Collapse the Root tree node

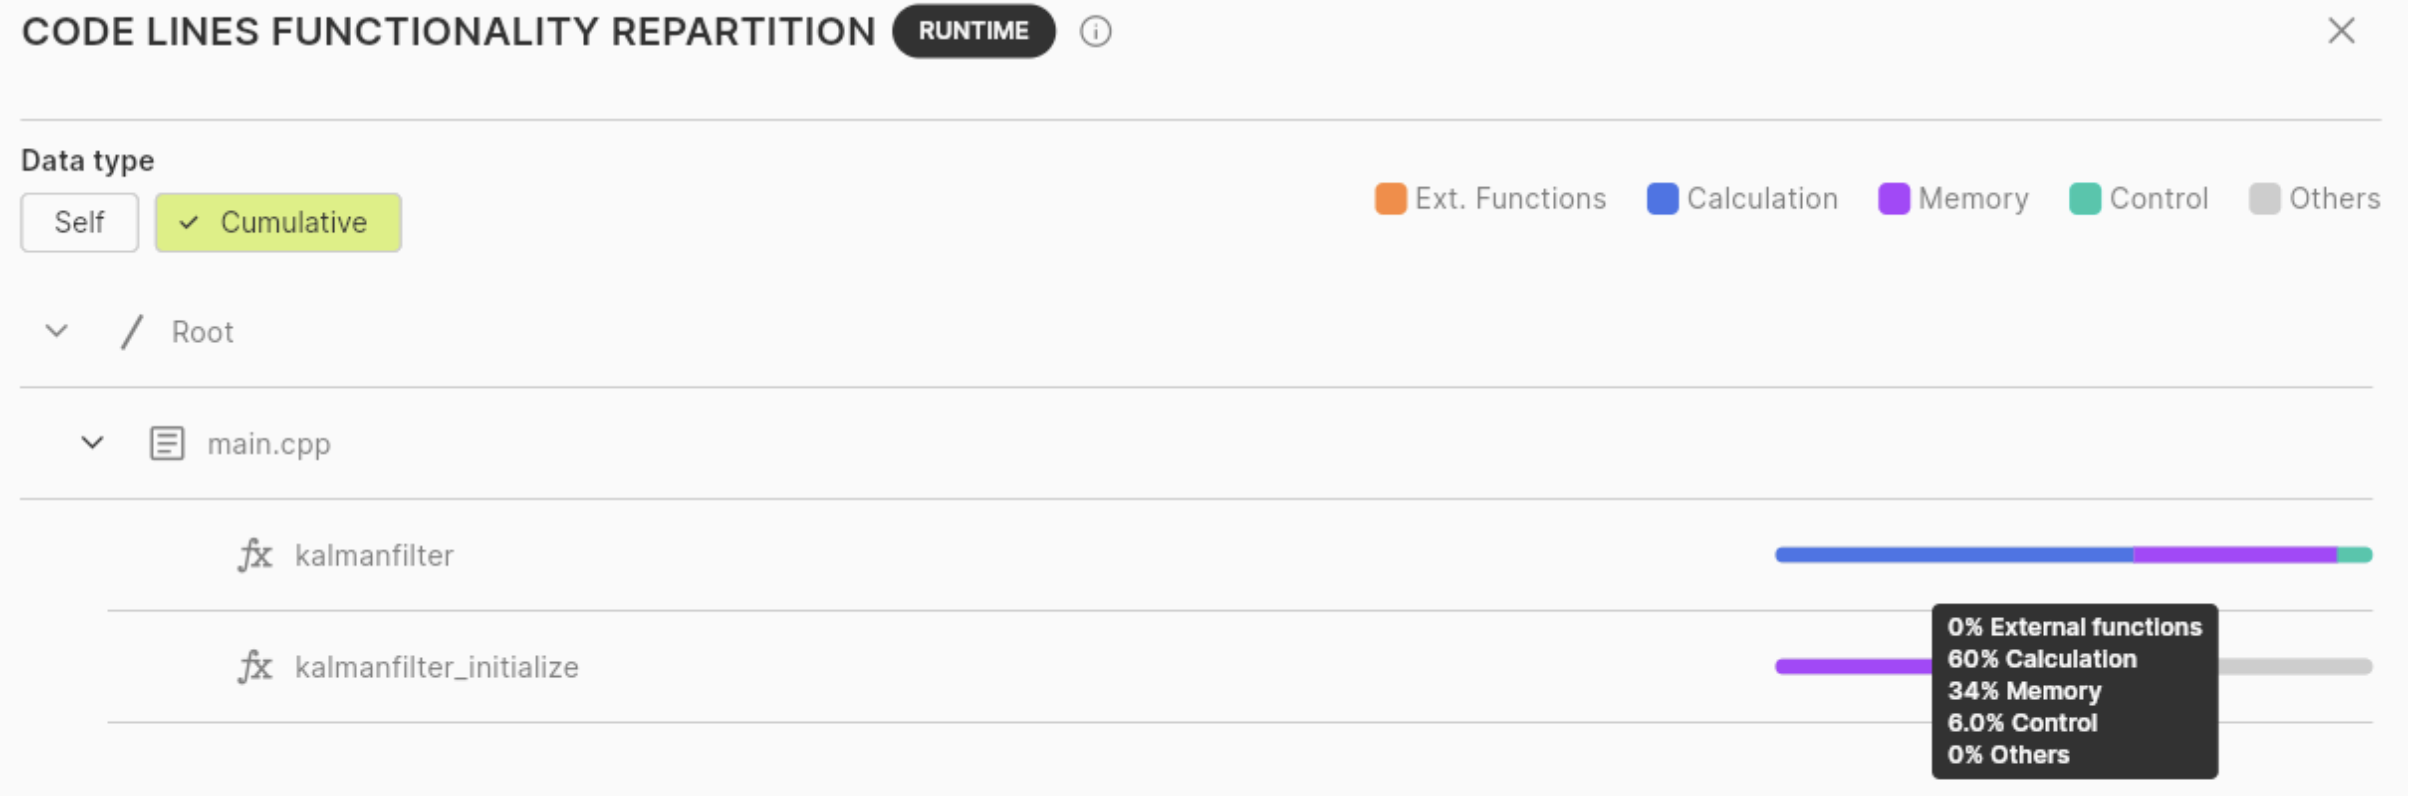click(57, 331)
